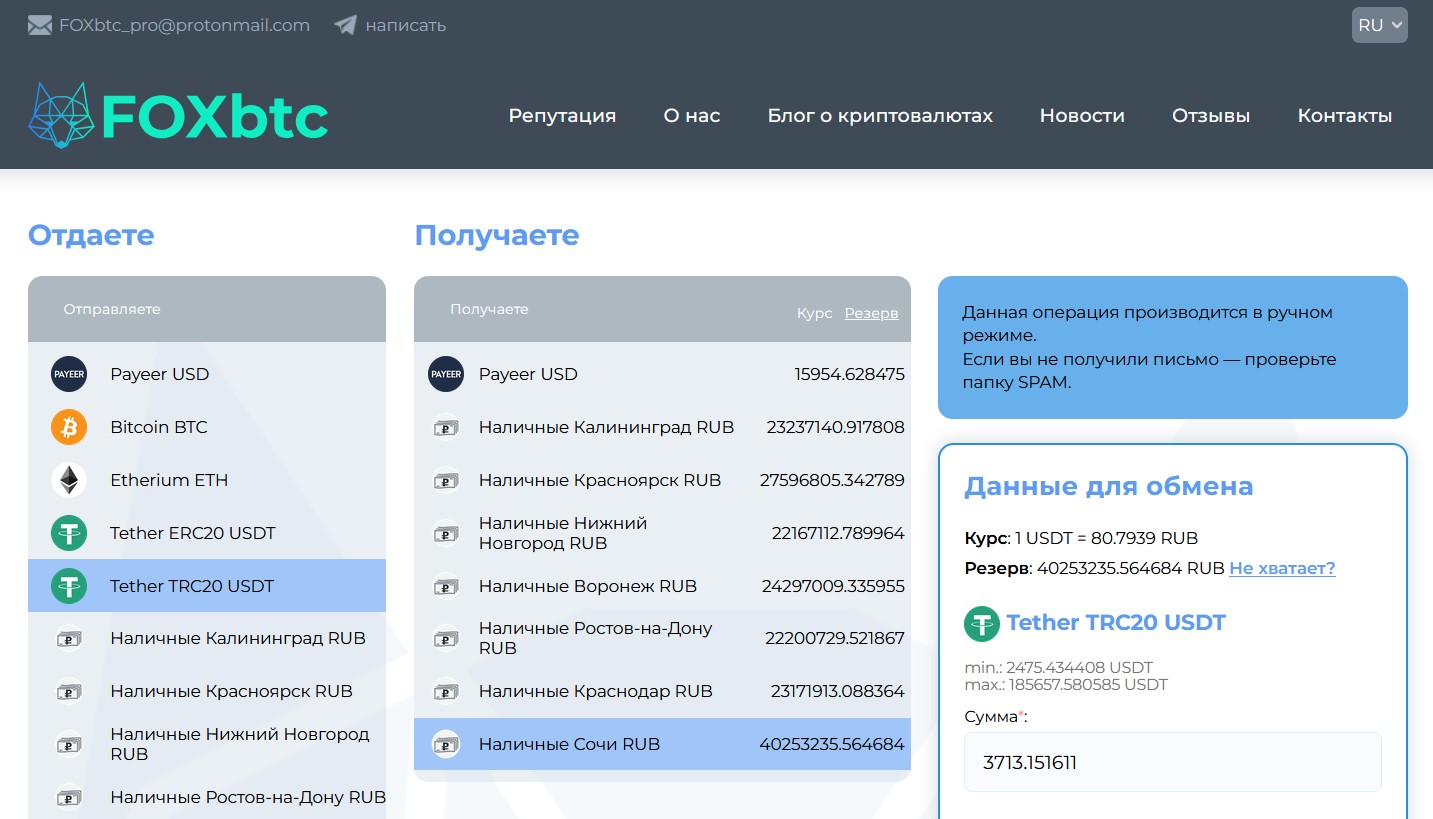The height and width of the screenshot is (819, 1433).
Task: Select Наличные Краснодар RUB to receive
Action: tap(662, 691)
